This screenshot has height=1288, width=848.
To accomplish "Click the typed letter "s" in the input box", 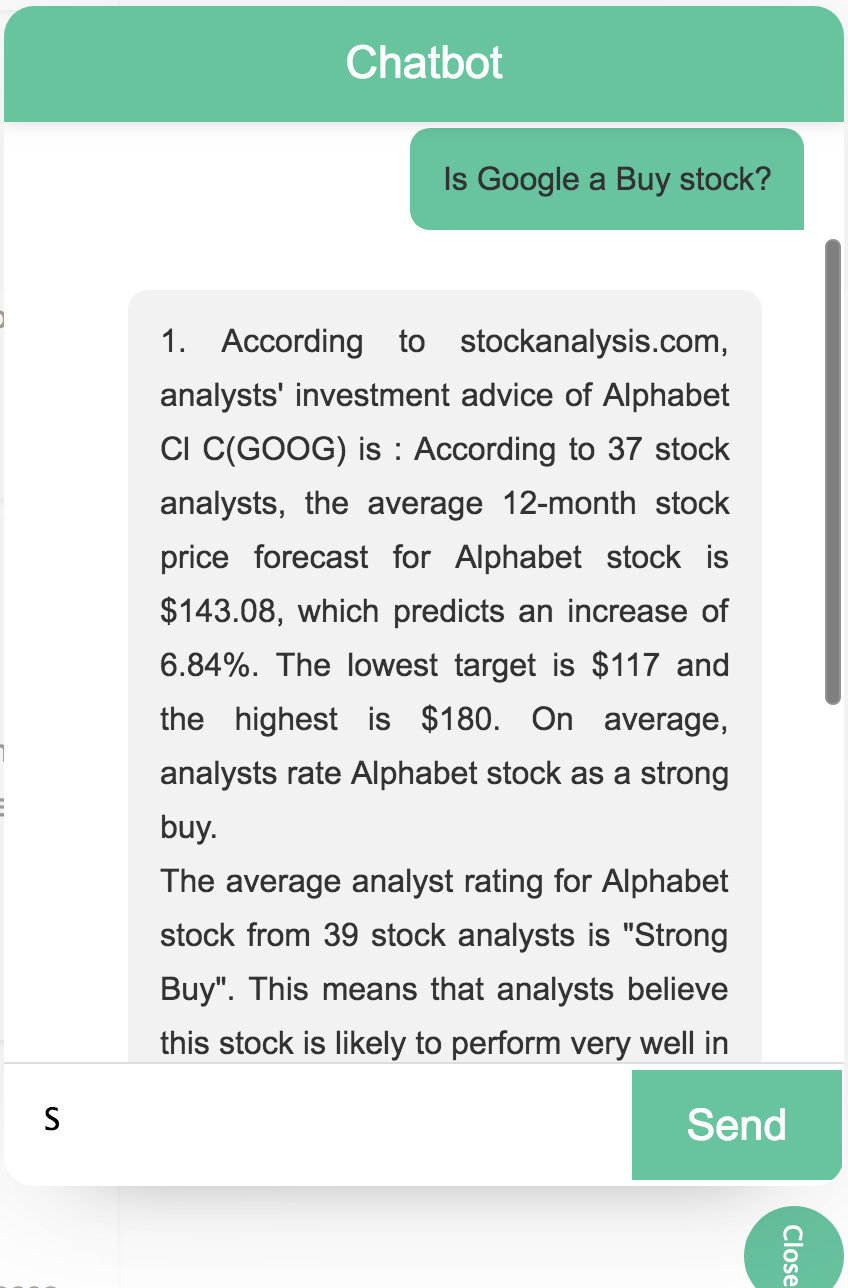I will point(52,1119).
